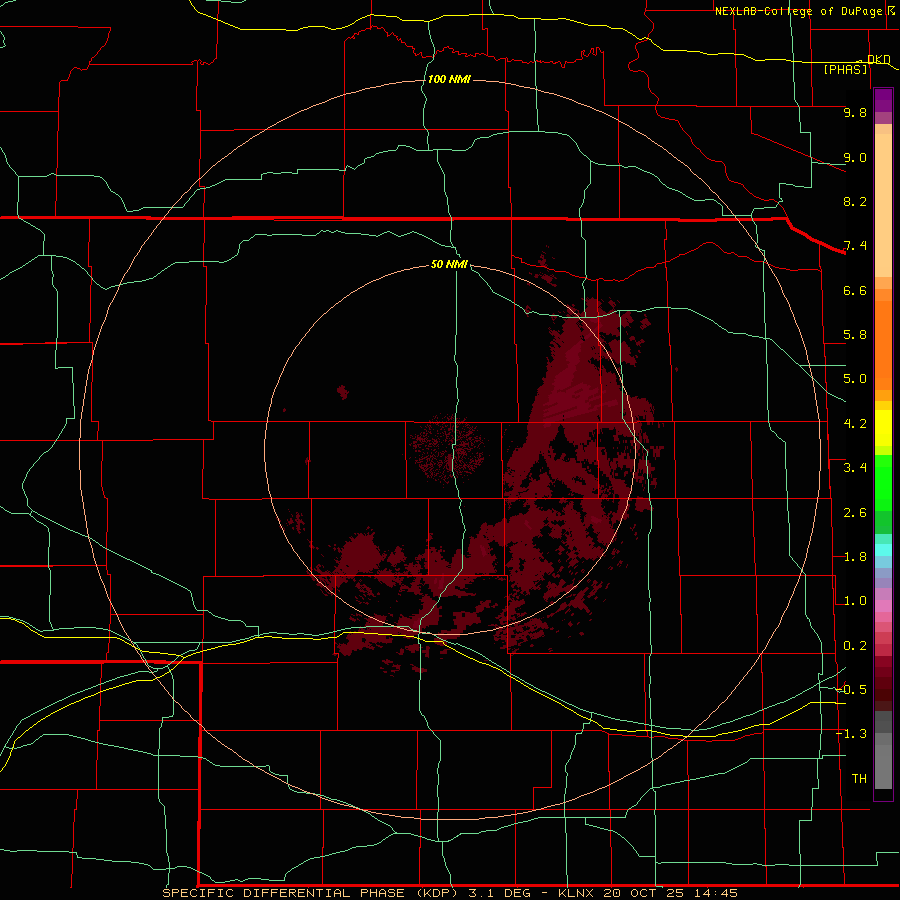This screenshot has width=900, height=900.
Task: Click the 7.4 legend value
Action: pos(855,246)
